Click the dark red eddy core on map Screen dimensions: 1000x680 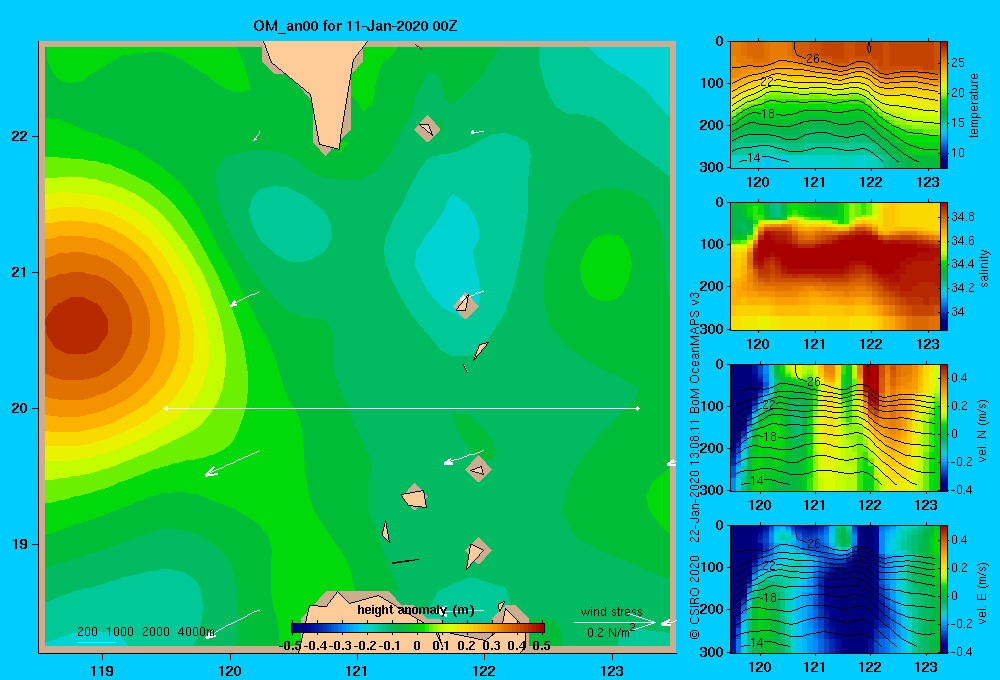point(77,325)
